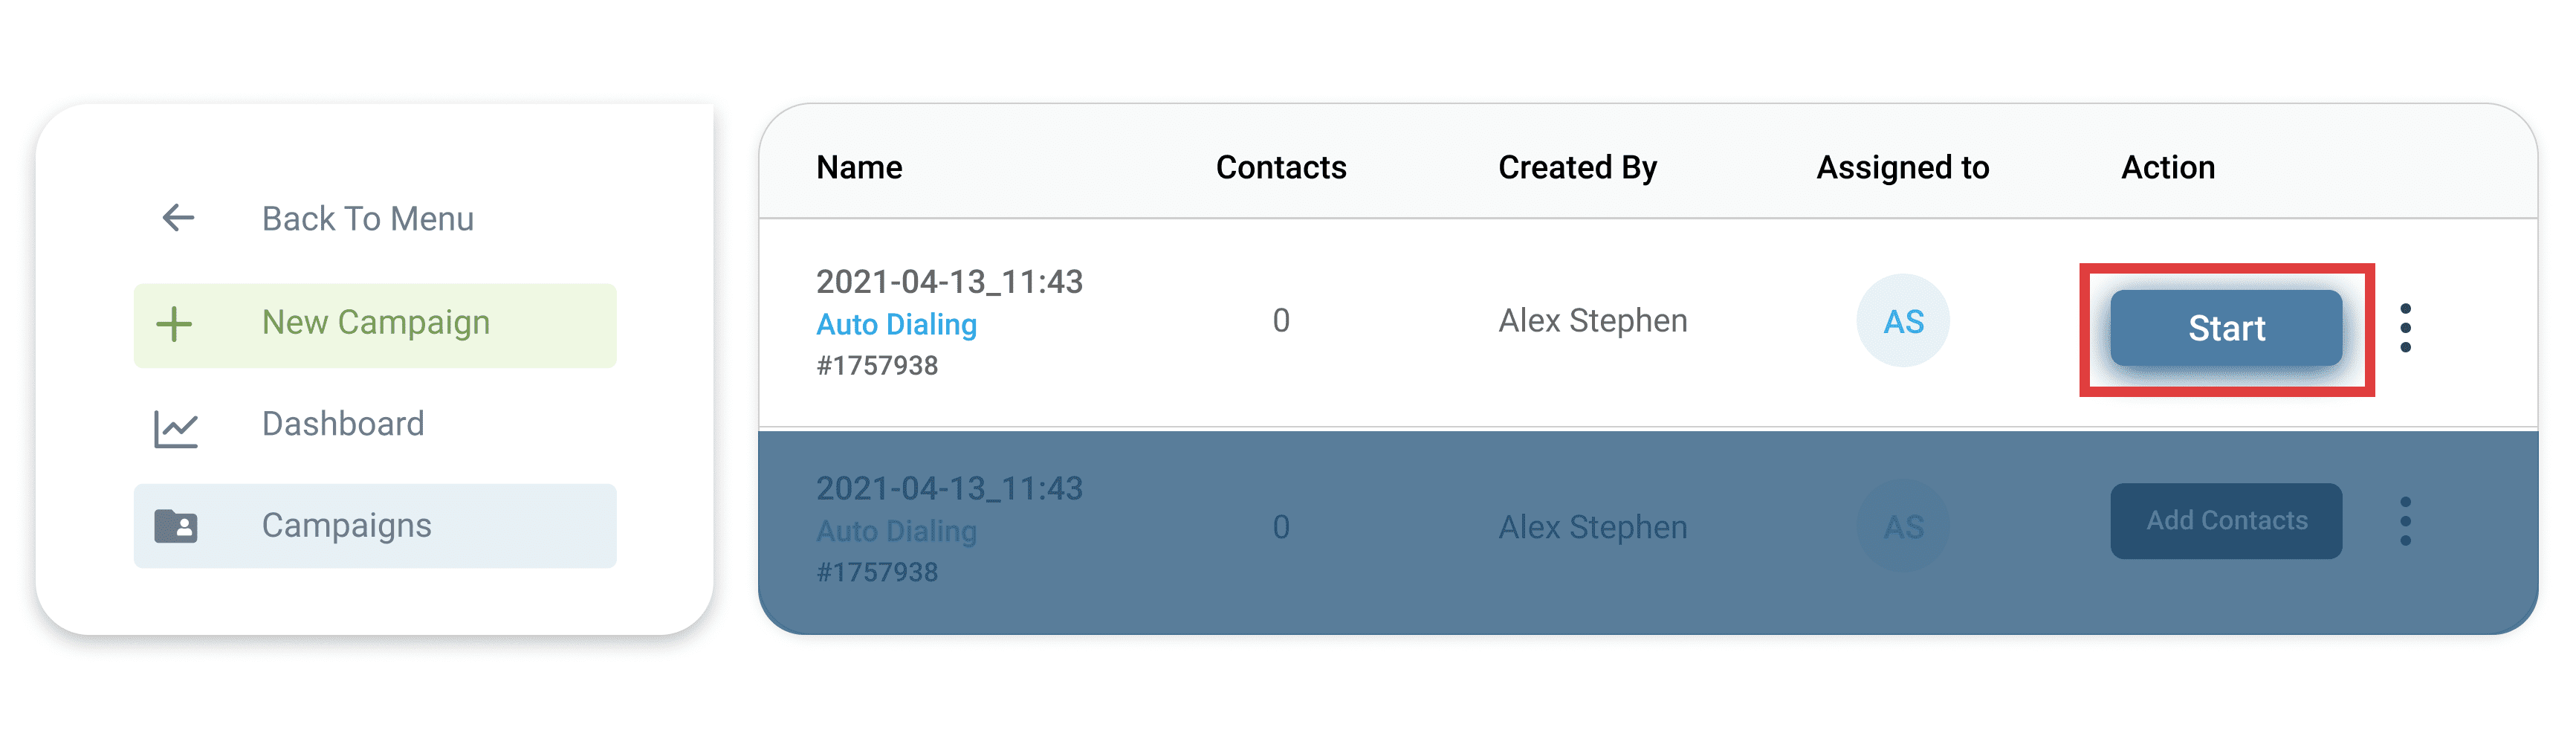Click the AS avatar in the first row
Image resolution: width=2576 pixels, height=736 pixels.
[x=1901, y=322]
